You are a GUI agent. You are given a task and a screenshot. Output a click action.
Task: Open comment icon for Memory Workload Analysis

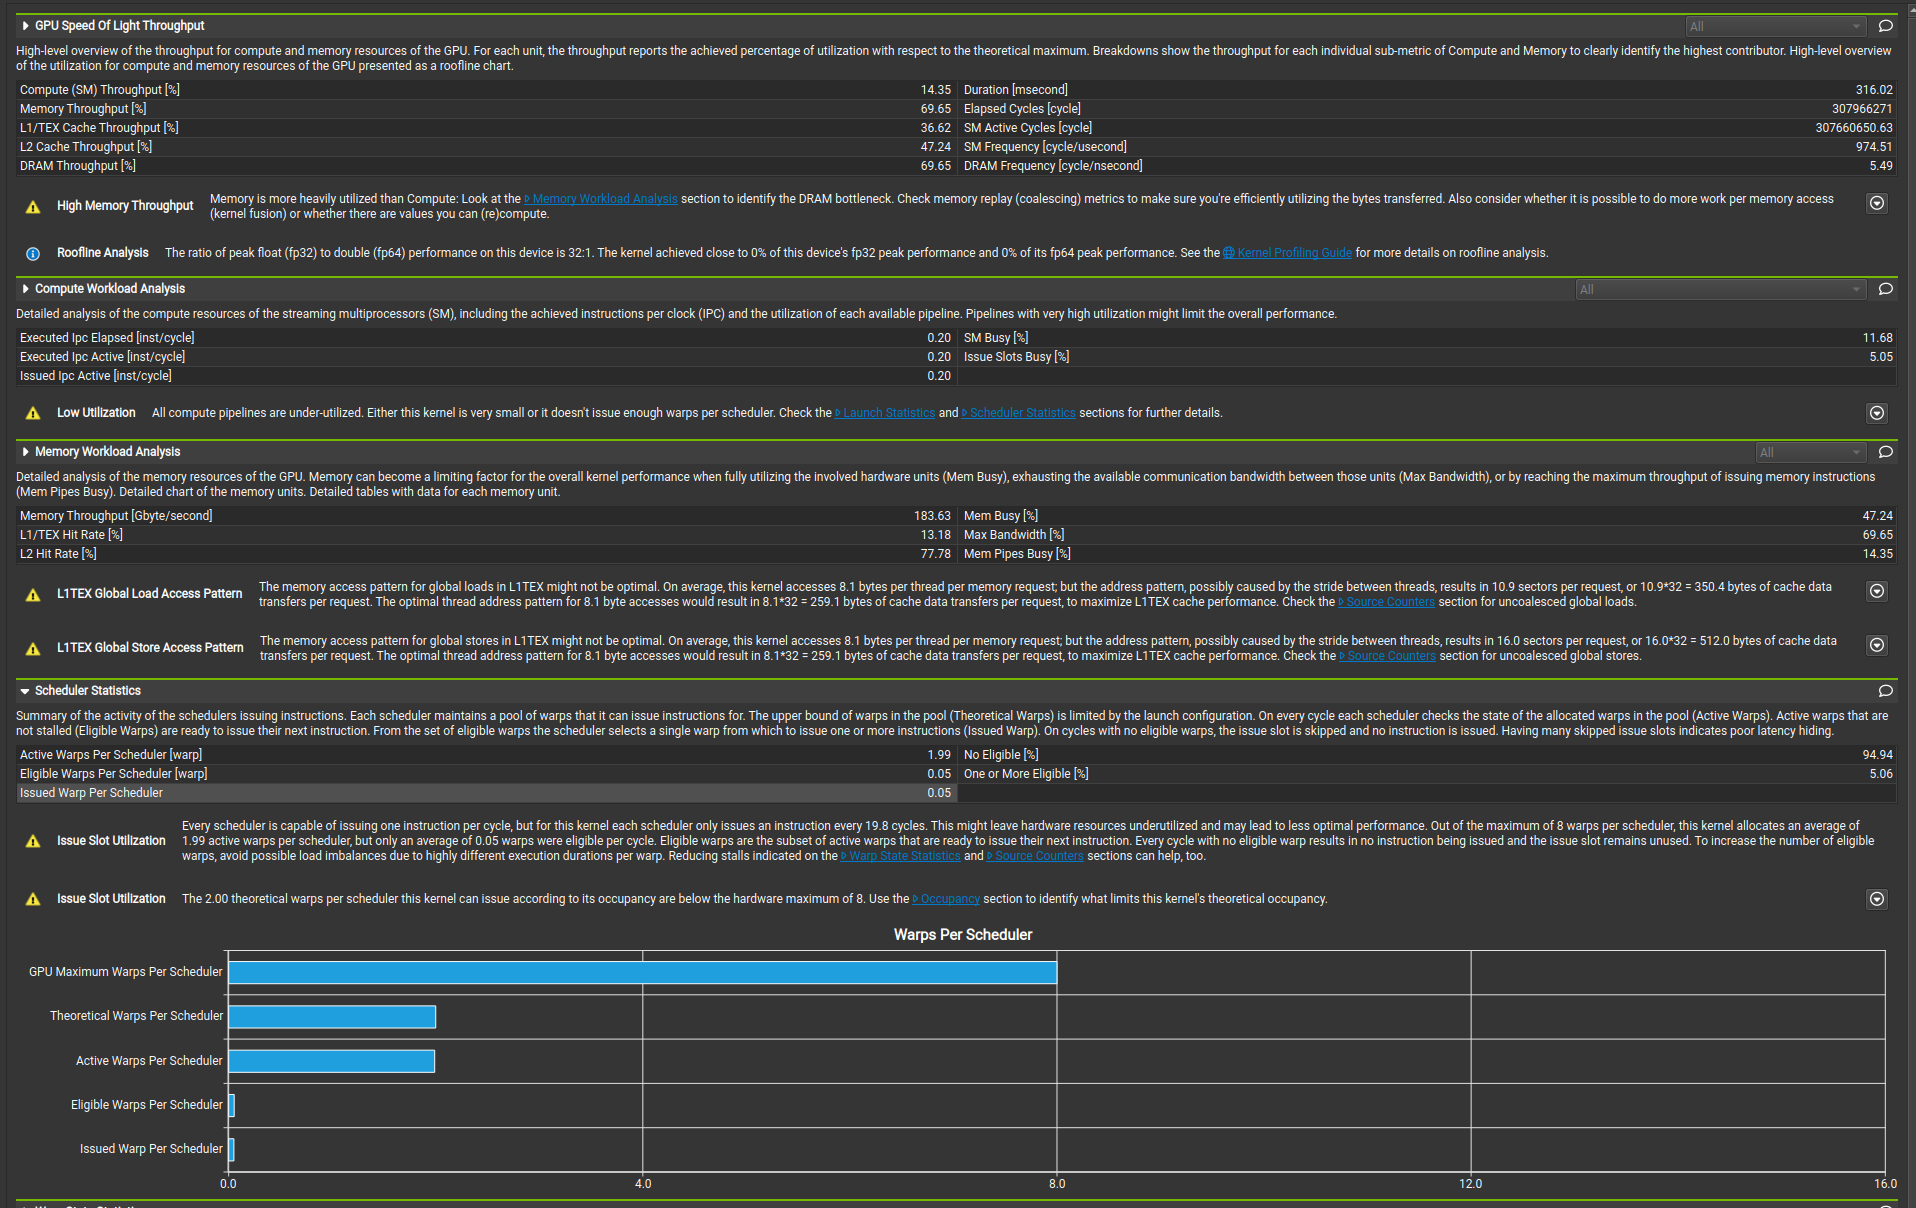[x=1885, y=452]
